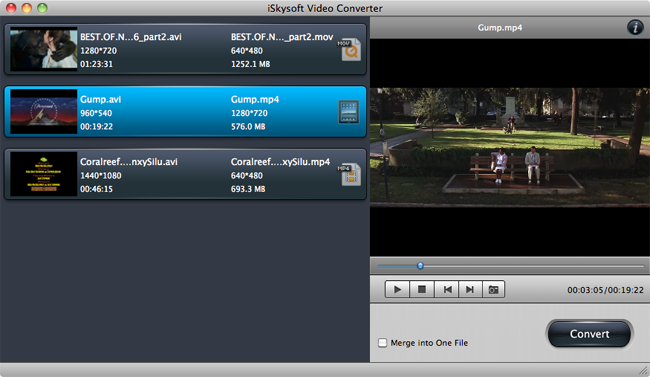Click the Coralreef....xySilu.mp4 output name
Image resolution: width=650 pixels, height=377 pixels.
(280, 162)
